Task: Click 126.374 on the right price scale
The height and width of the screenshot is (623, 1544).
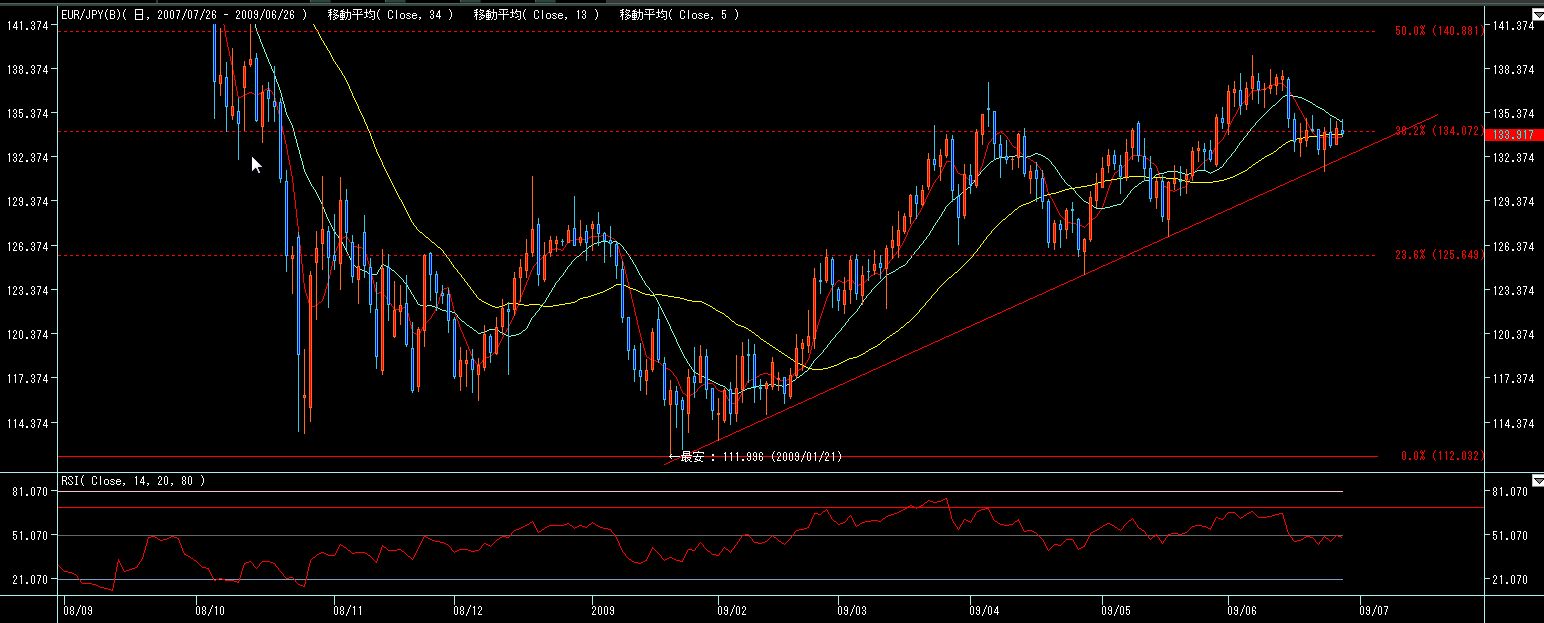Action: [1512, 246]
